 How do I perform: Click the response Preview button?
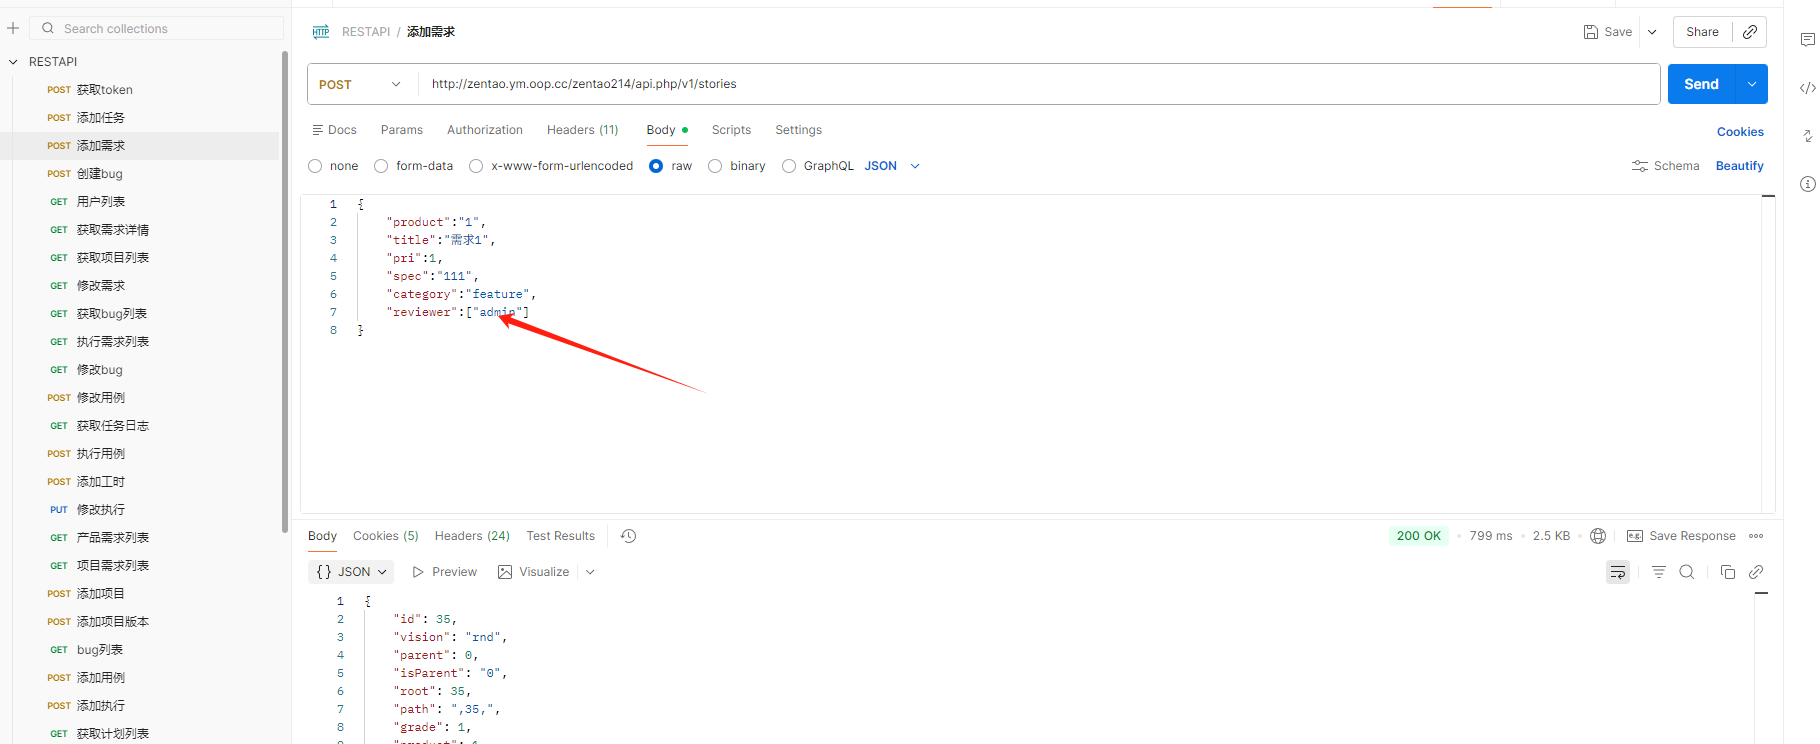click(x=445, y=572)
